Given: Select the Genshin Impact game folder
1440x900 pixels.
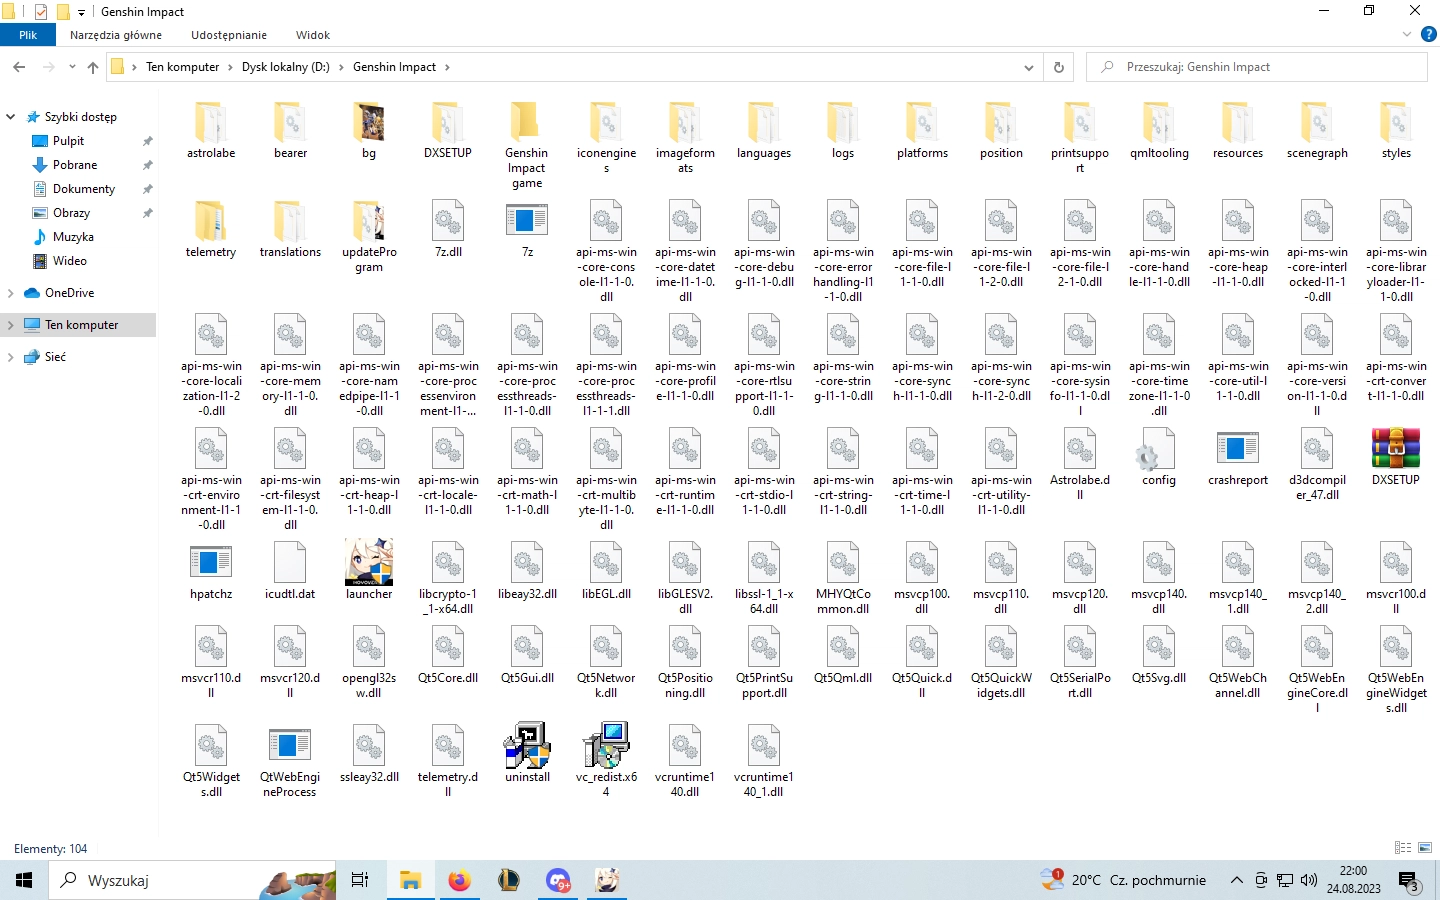Looking at the screenshot, I should (x=527, y=144).
